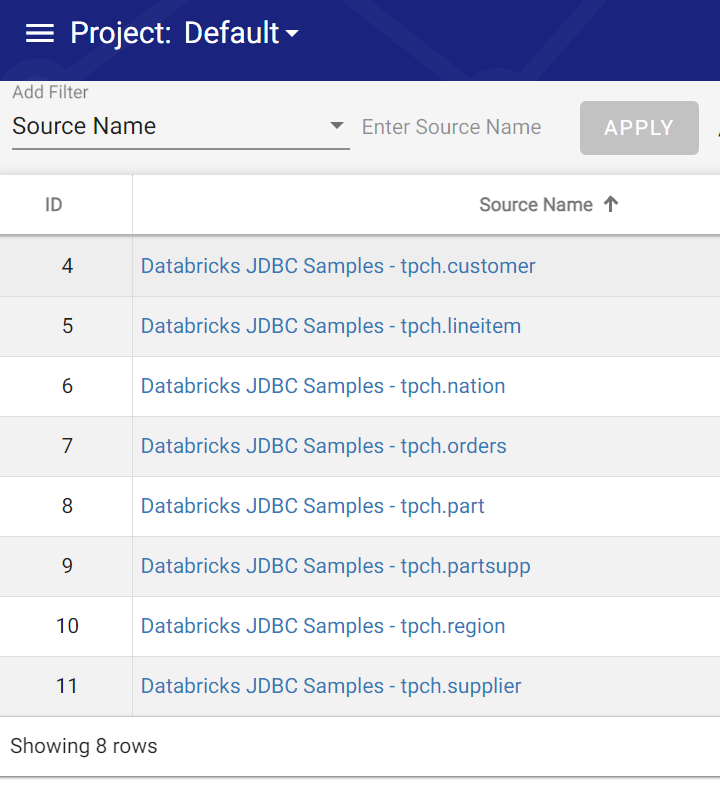
Task: Select the ID cell reading 11
Action: pos(67,686)
